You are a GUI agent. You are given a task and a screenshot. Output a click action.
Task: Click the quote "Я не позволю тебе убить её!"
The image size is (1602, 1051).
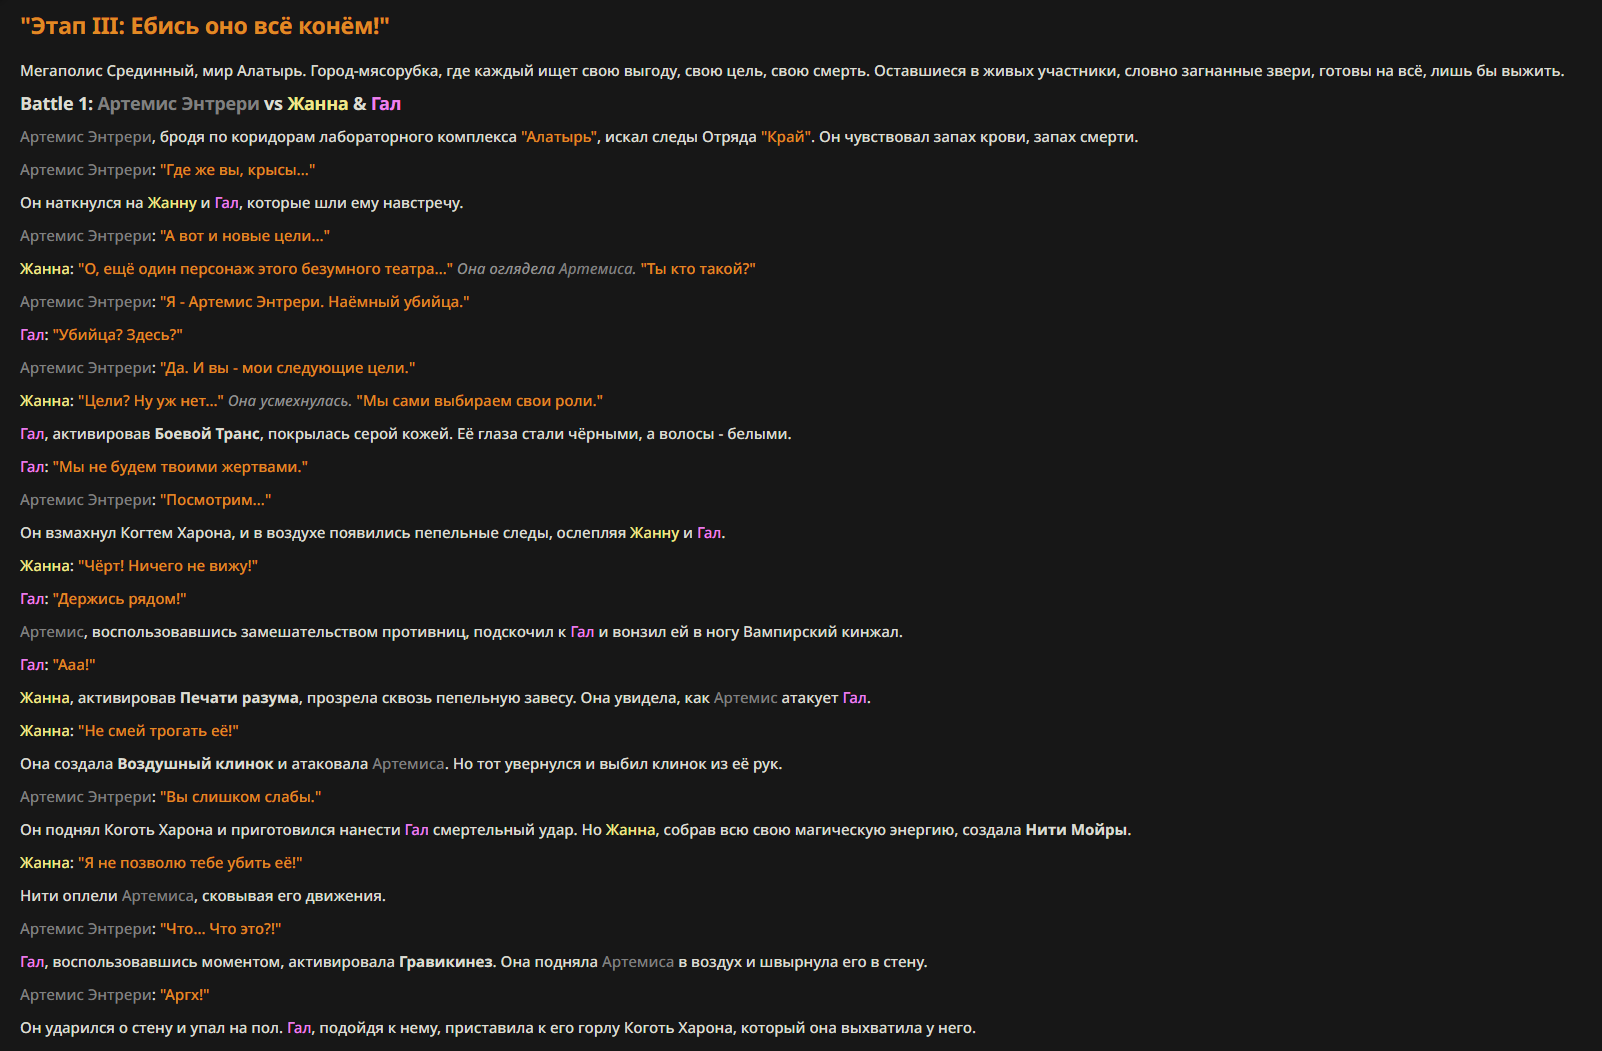[x=190, y=863]
